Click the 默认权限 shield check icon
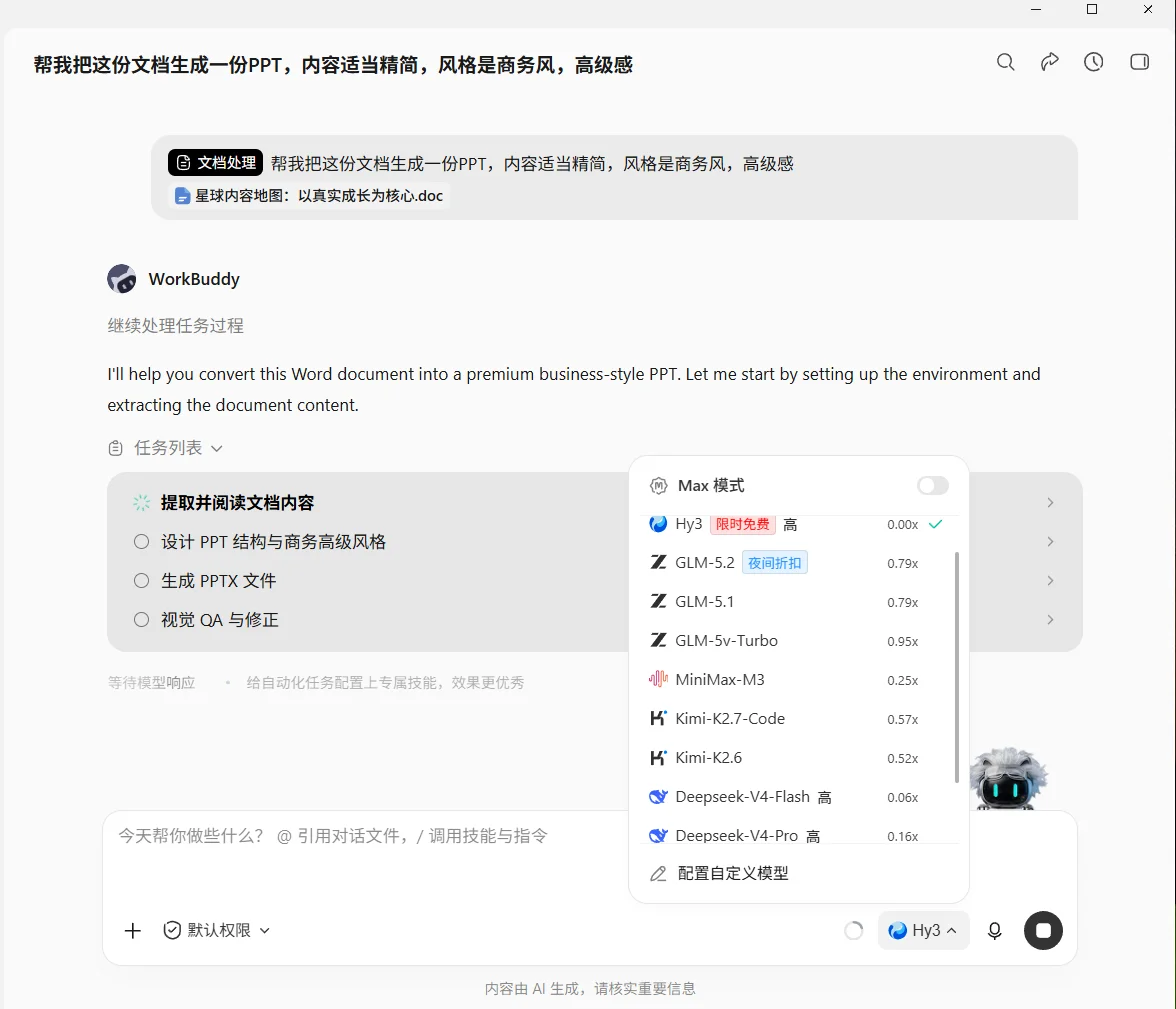 [x=172, y=930]
